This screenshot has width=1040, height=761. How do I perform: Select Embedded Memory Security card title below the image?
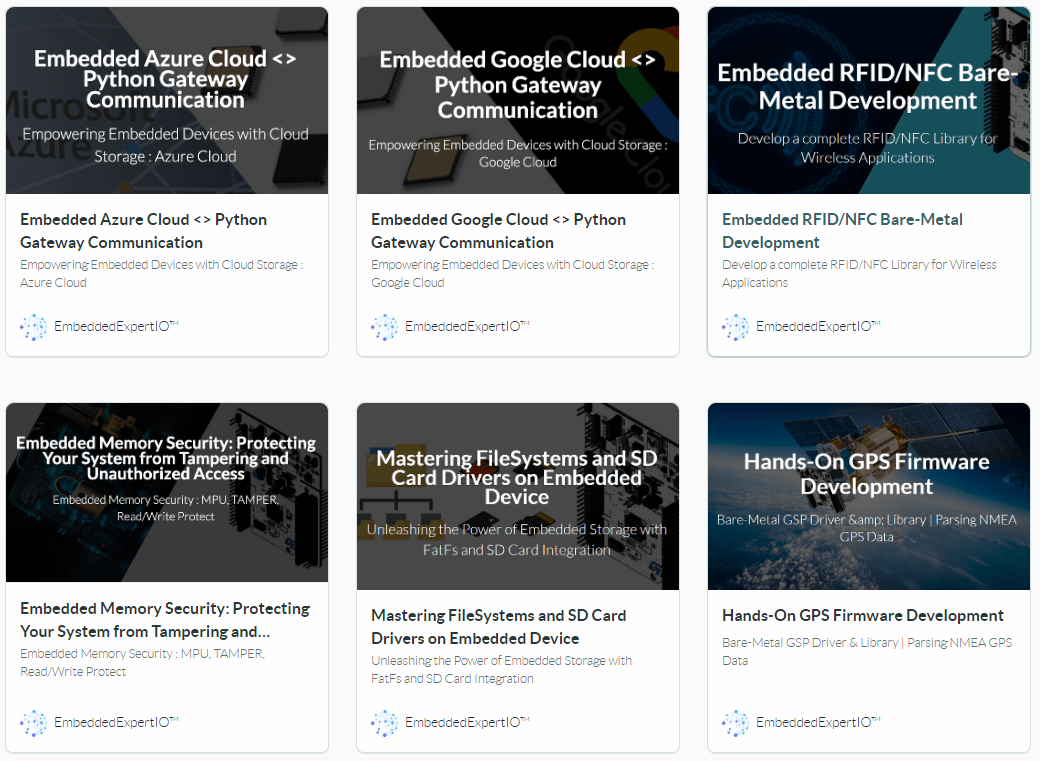click(x=165, y=620)
